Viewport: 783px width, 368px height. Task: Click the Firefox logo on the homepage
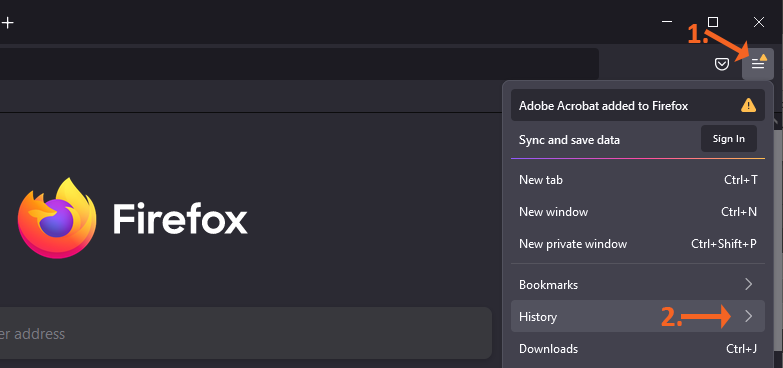(56, 218)
